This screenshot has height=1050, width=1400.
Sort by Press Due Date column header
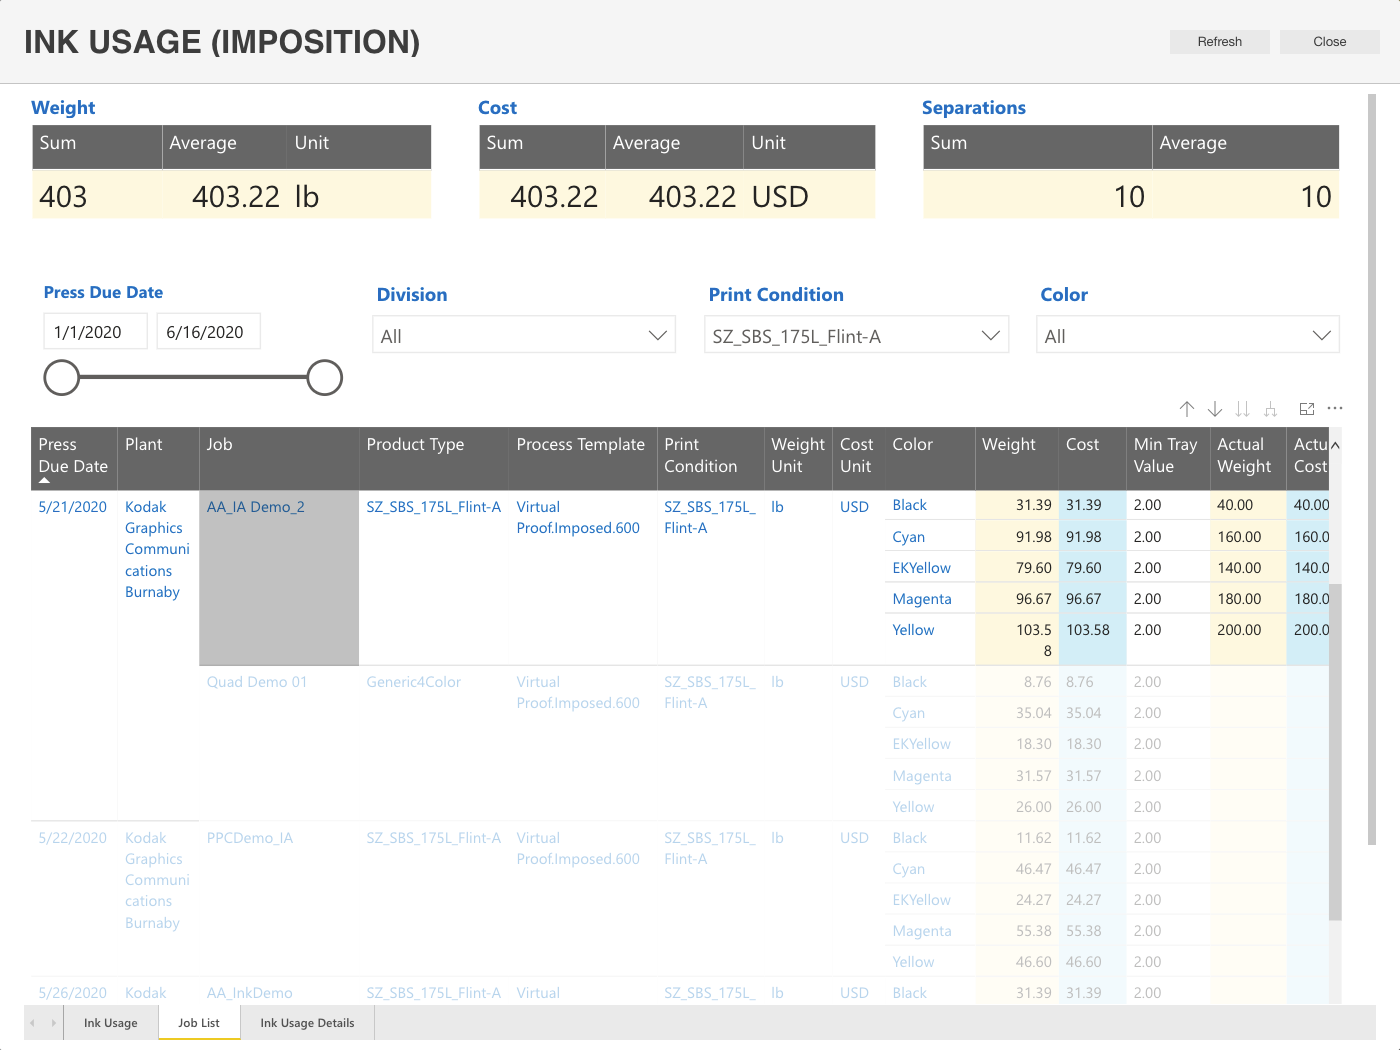coord(73,456)
